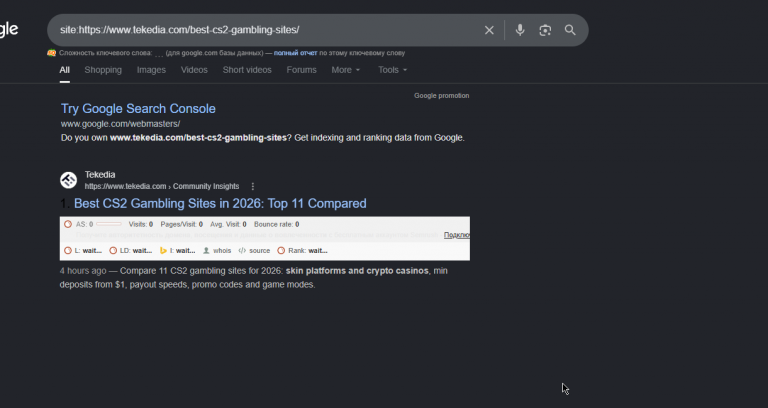This screenshot has width=768, height=408.
Task: Open the three-dot menu beside Community Insights
Action: click(253, 187)
